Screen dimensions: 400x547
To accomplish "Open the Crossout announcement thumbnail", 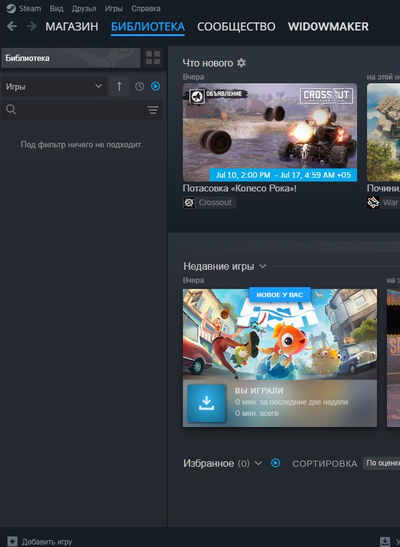I will [270, 132].
